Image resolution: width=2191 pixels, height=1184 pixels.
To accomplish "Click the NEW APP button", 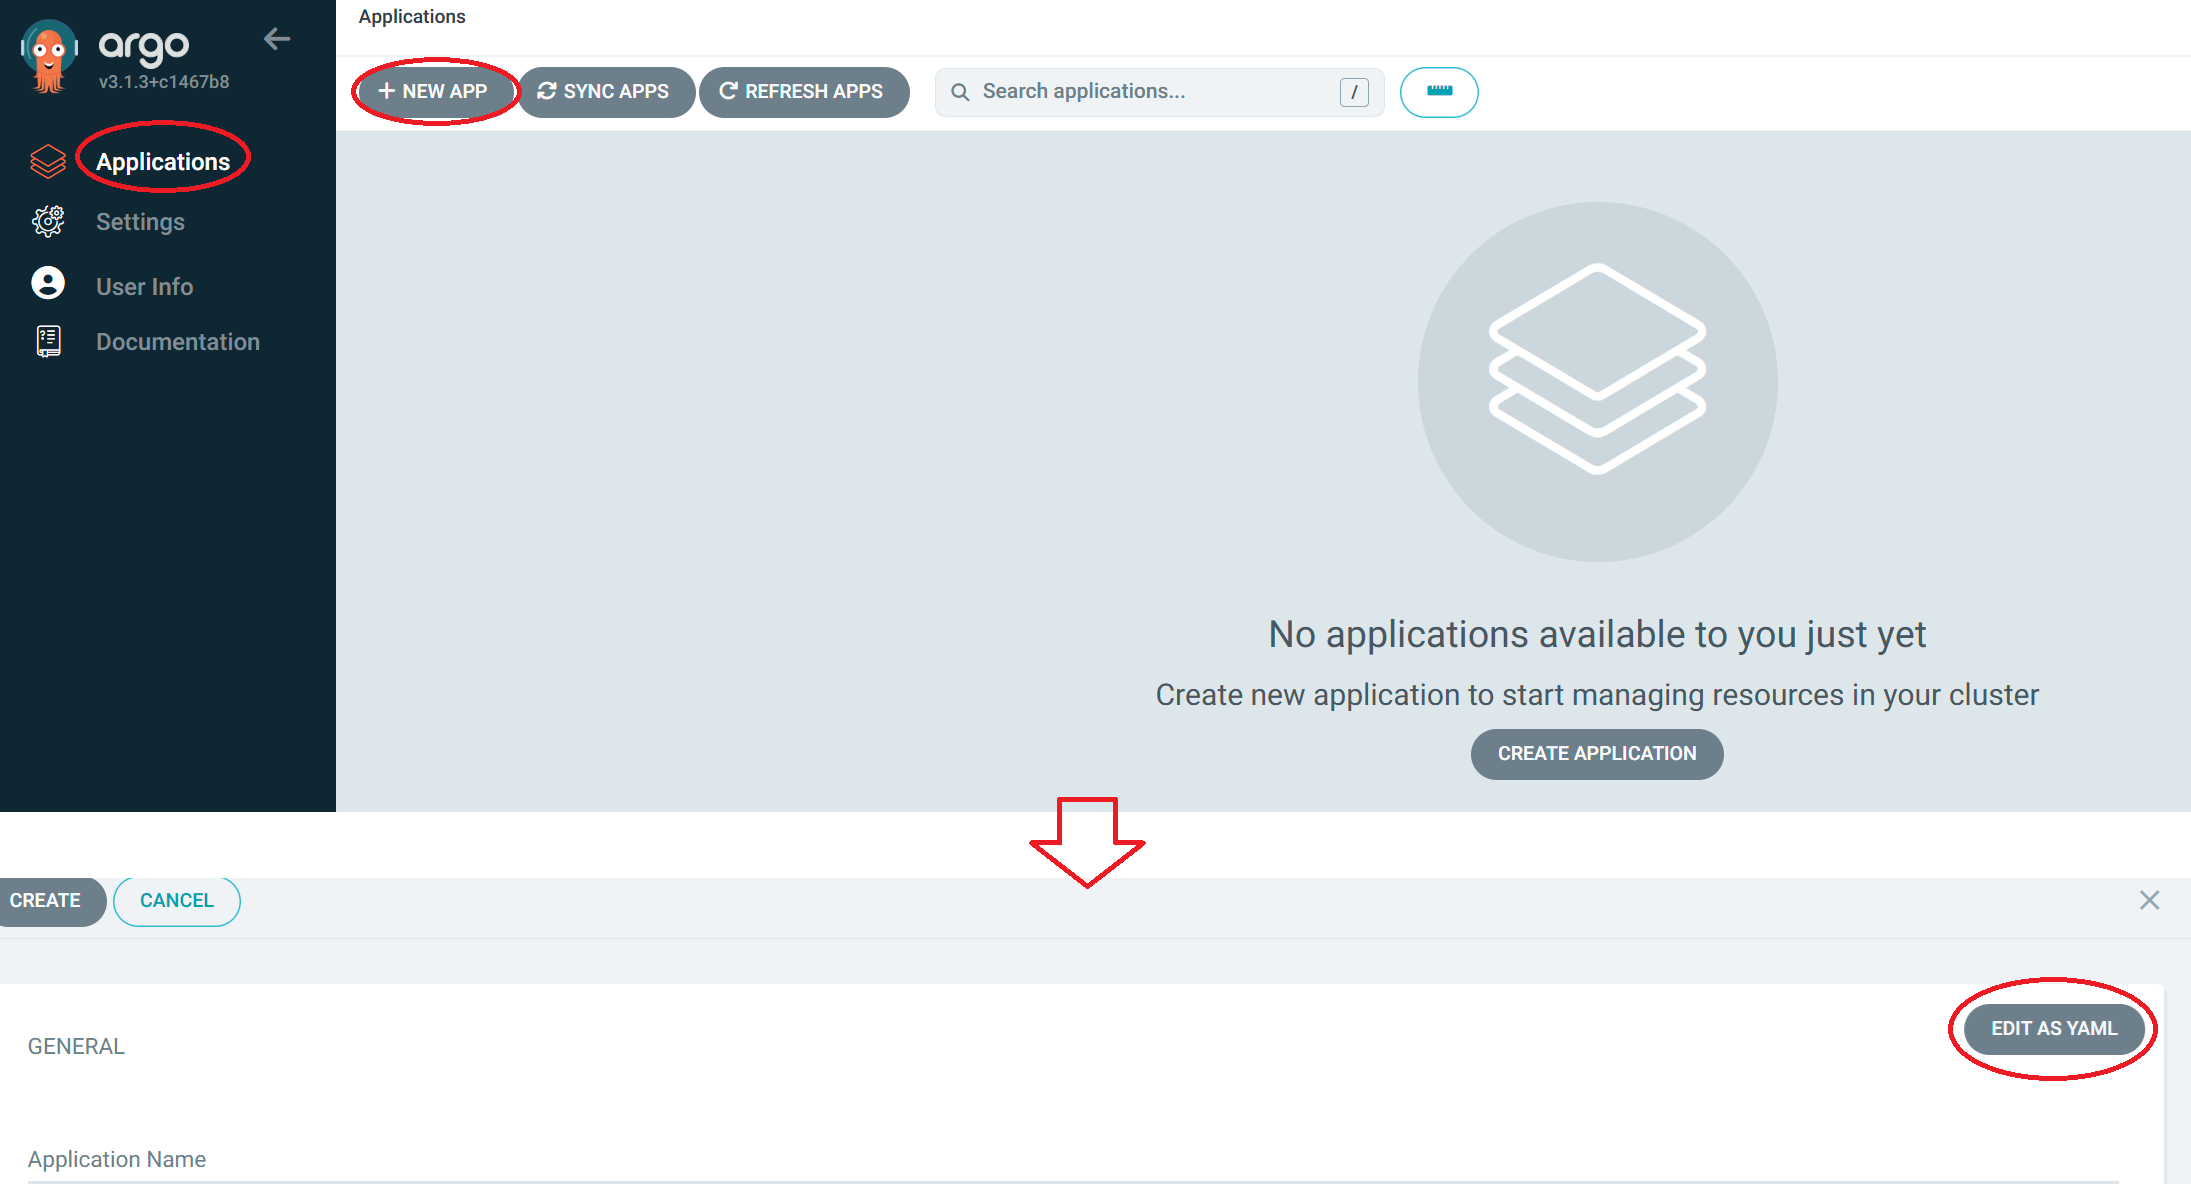I will coord(434,92).
